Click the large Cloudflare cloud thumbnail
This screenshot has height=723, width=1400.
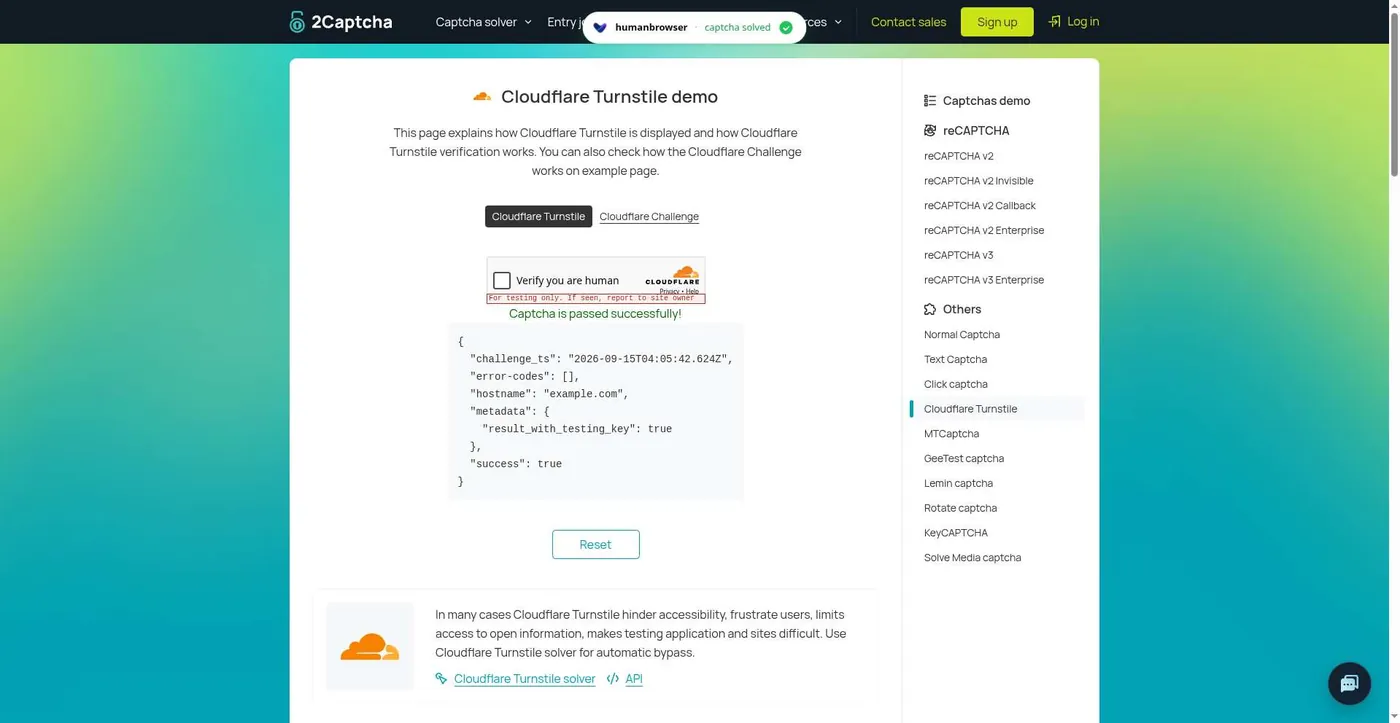point(370,646)
